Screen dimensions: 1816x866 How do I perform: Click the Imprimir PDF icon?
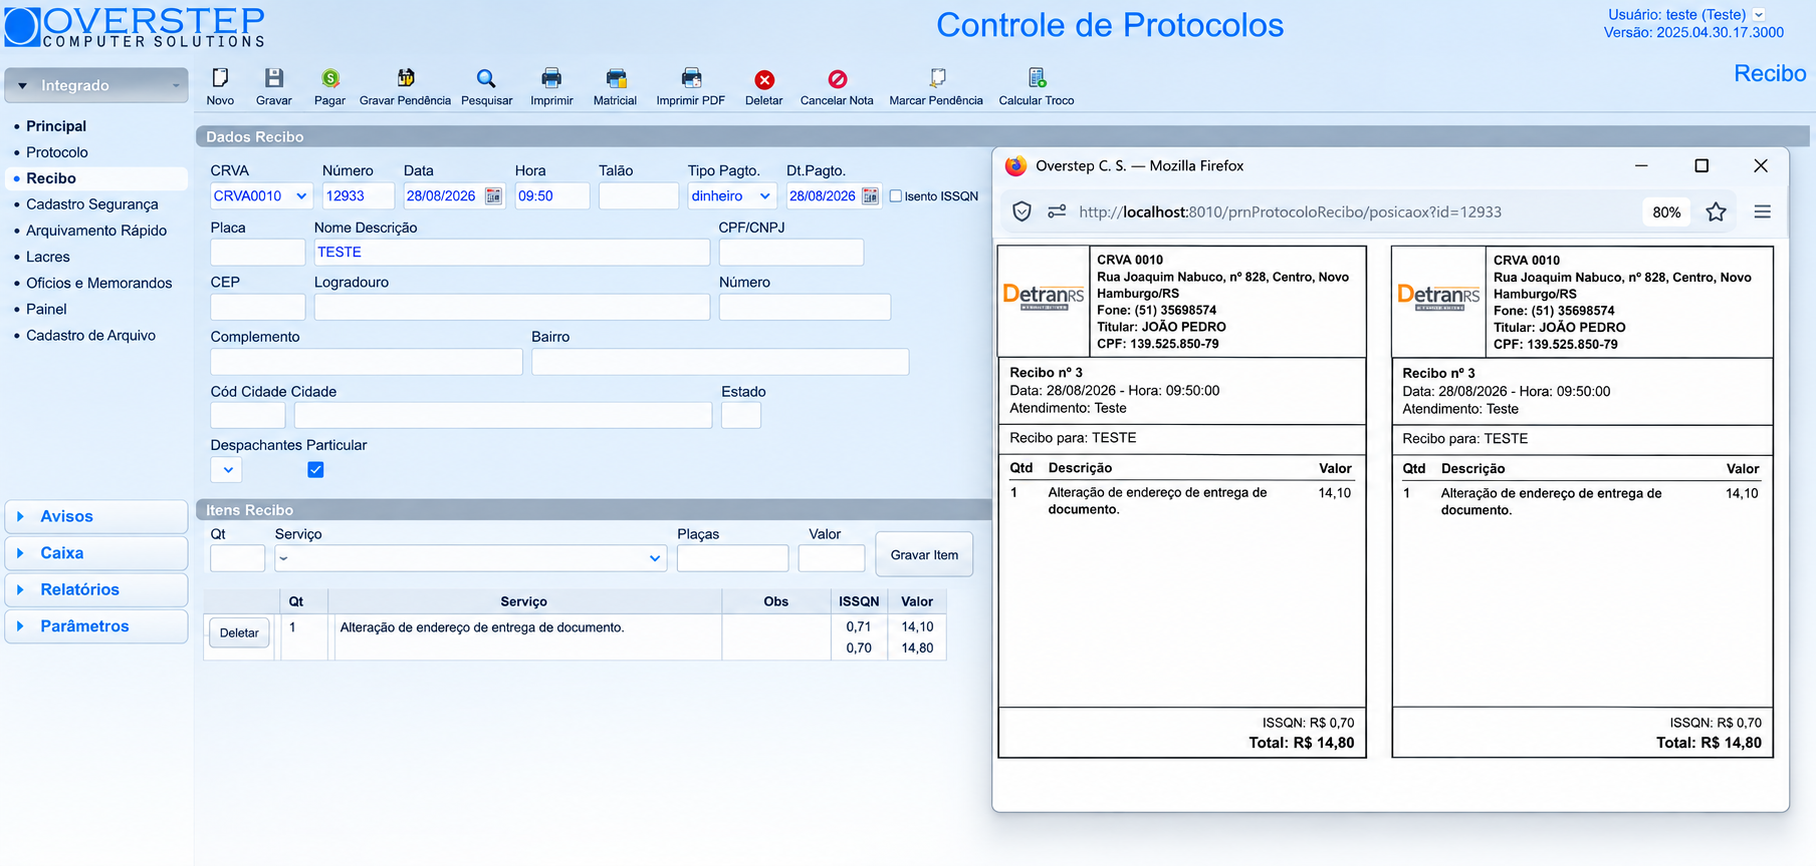(x=690, y=78)
